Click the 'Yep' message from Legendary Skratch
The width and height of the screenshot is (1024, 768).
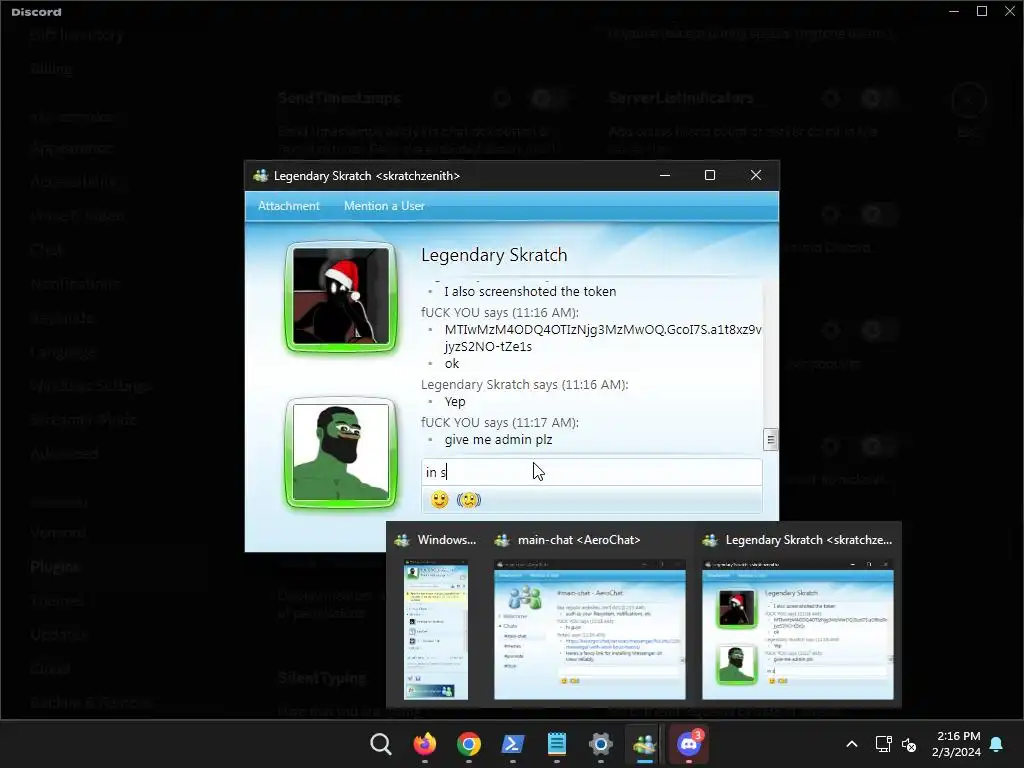(x=455, y=402)
